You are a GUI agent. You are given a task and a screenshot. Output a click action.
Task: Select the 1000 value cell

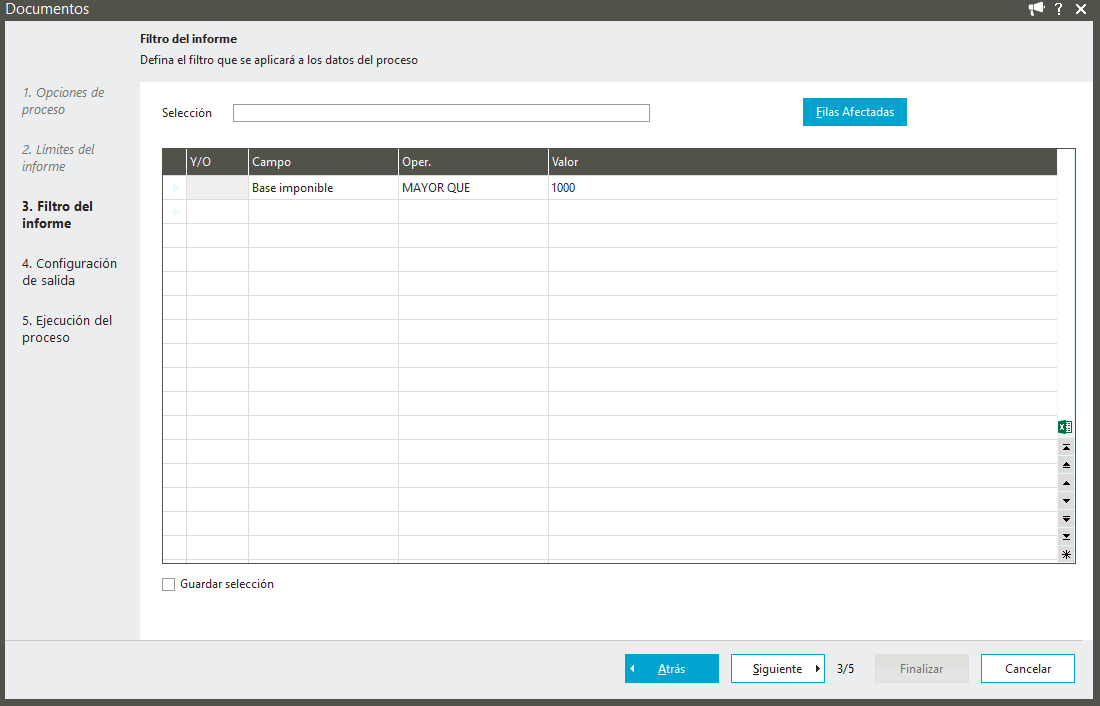(803, 187)
